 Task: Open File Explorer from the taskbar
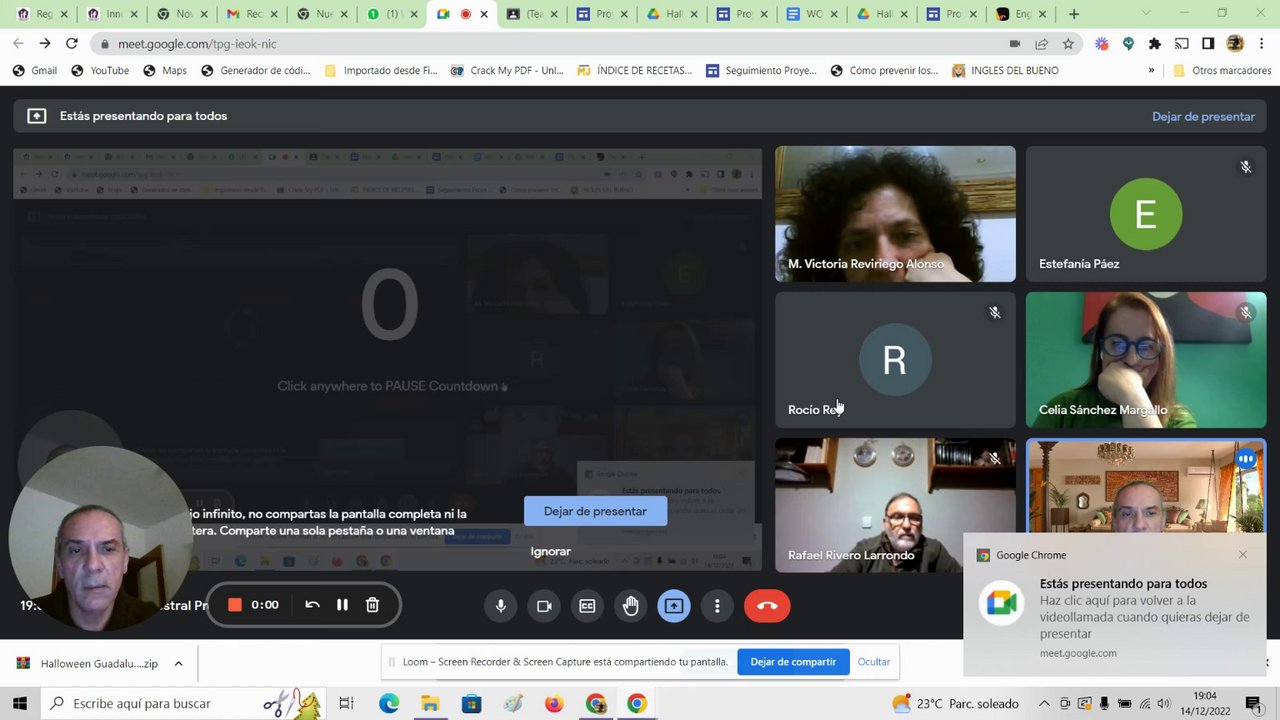(x=430, y=704)
